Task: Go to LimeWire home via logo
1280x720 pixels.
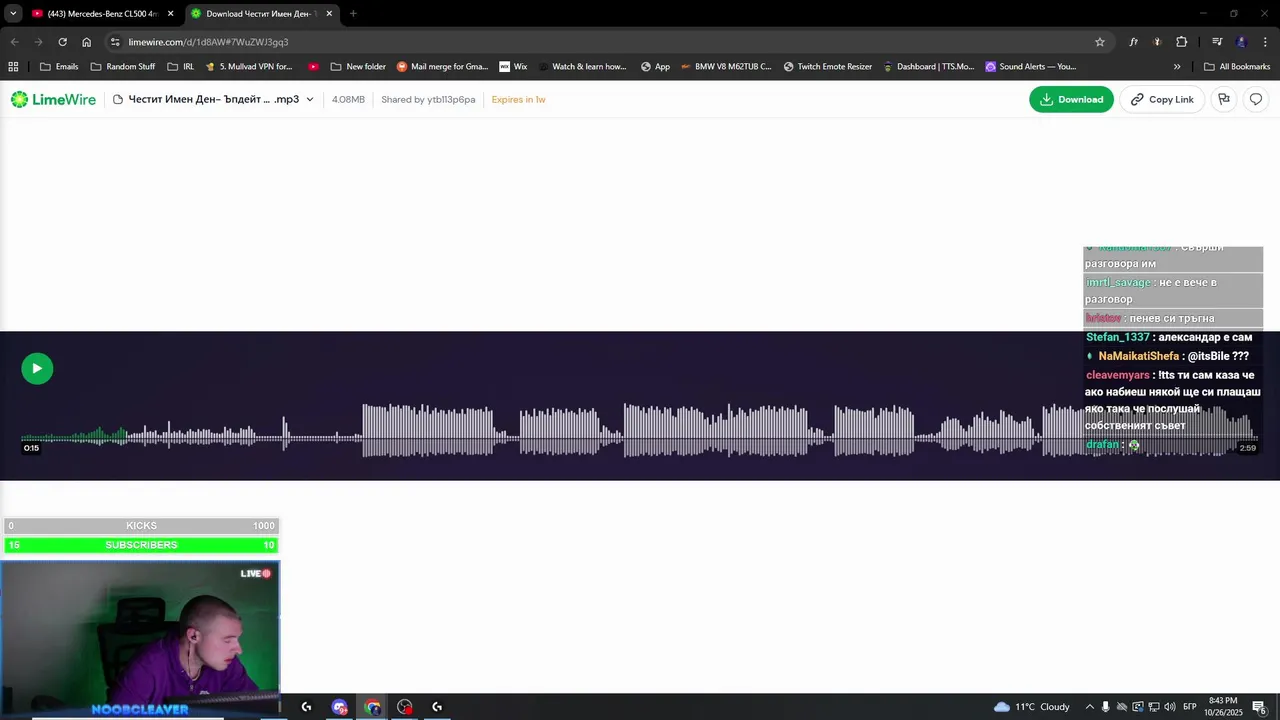Action: (54, 99)
